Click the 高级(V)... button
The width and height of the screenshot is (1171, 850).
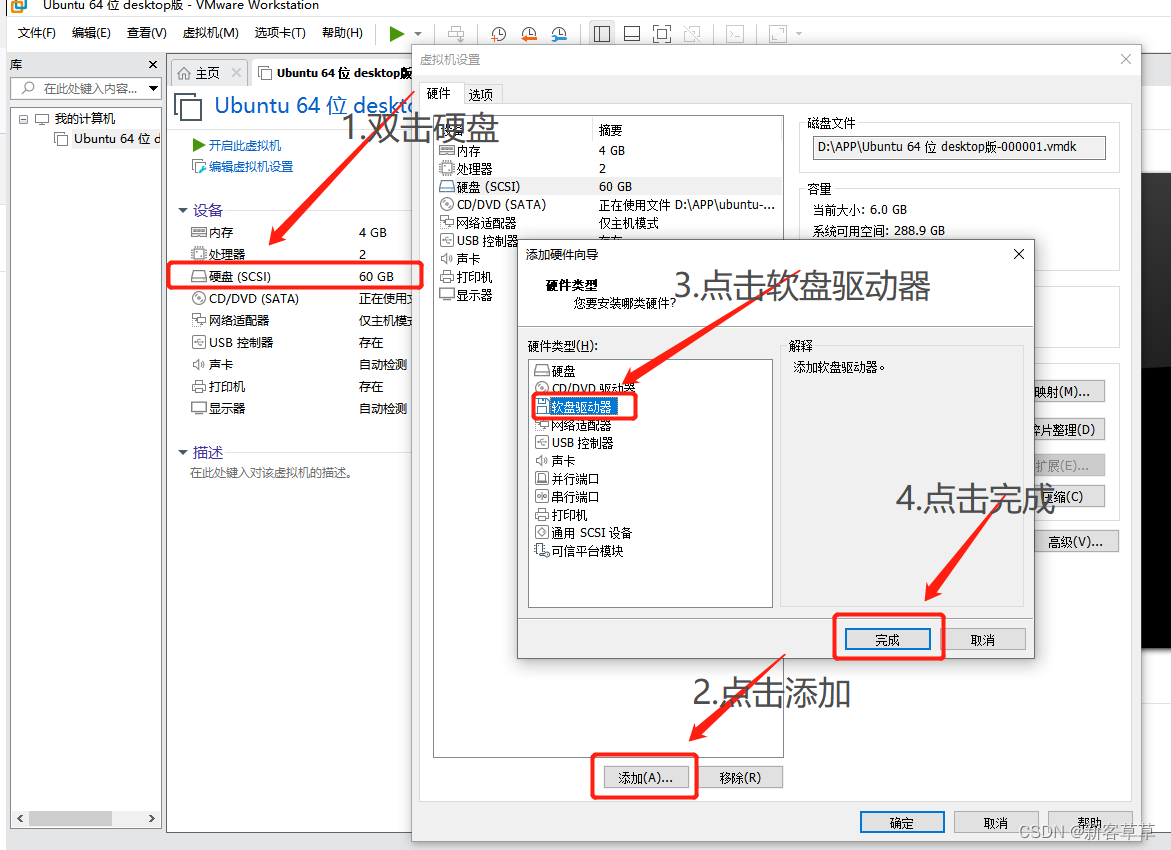click(1076, 542)
